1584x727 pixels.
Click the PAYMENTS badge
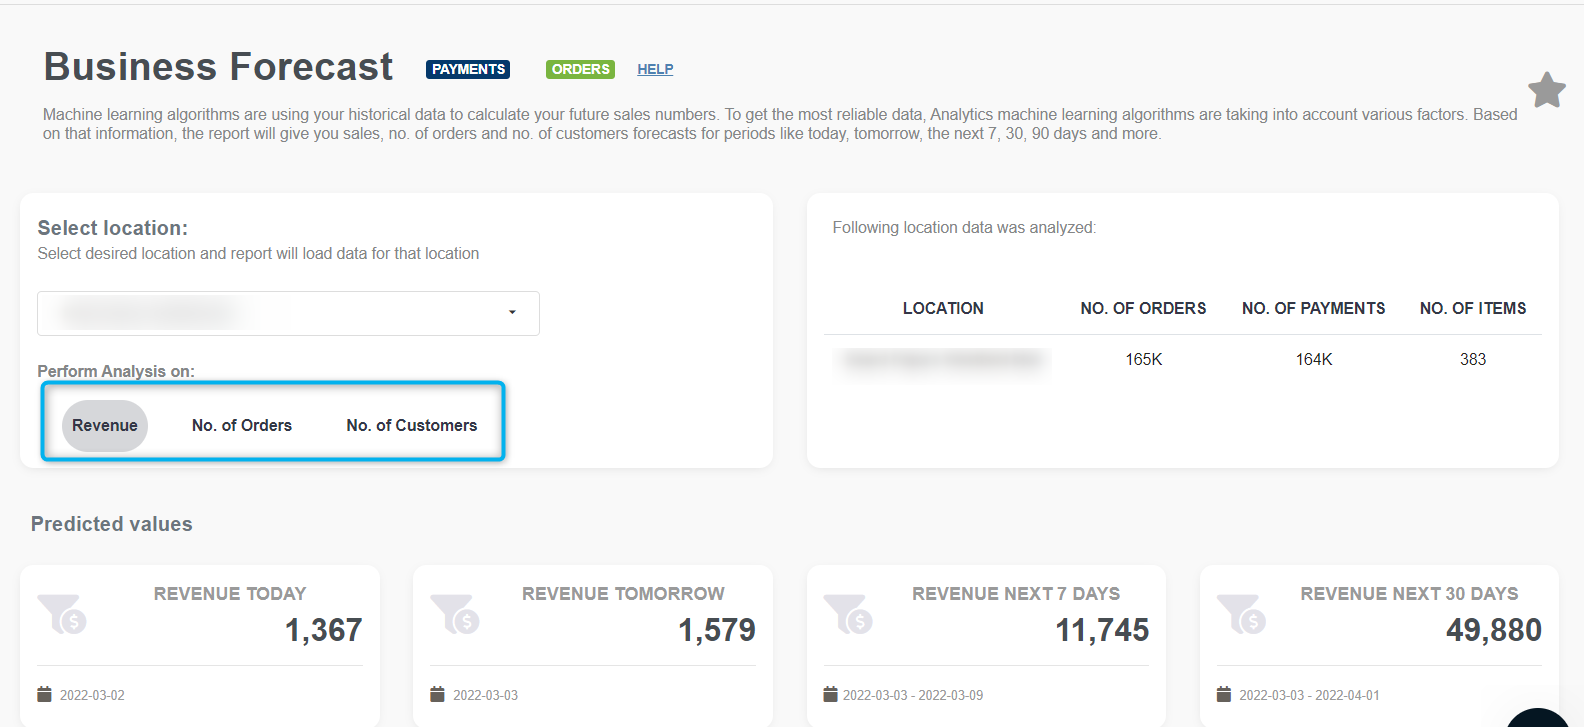tap(468, 69)
